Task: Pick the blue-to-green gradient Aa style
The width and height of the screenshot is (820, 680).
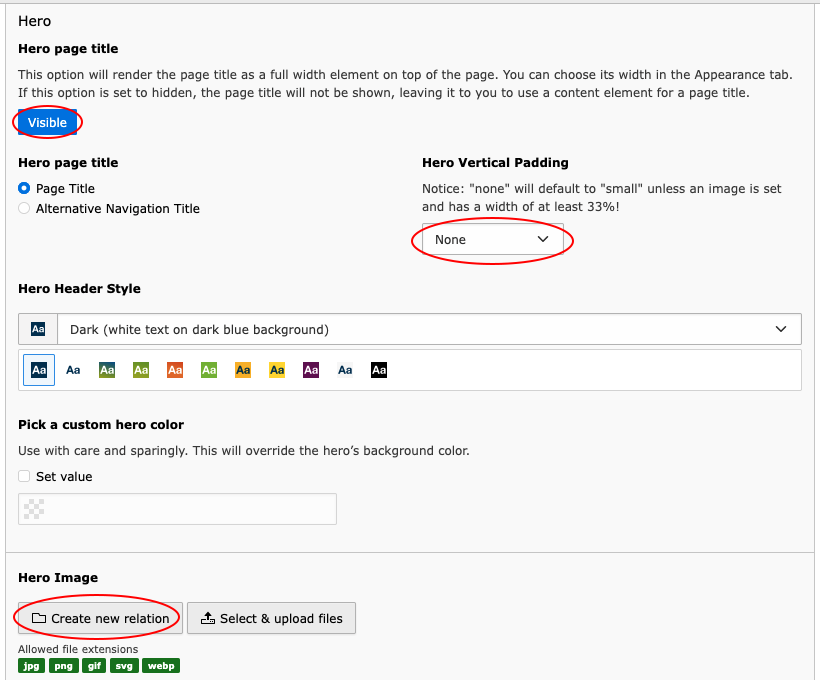Action: (107, 370)
